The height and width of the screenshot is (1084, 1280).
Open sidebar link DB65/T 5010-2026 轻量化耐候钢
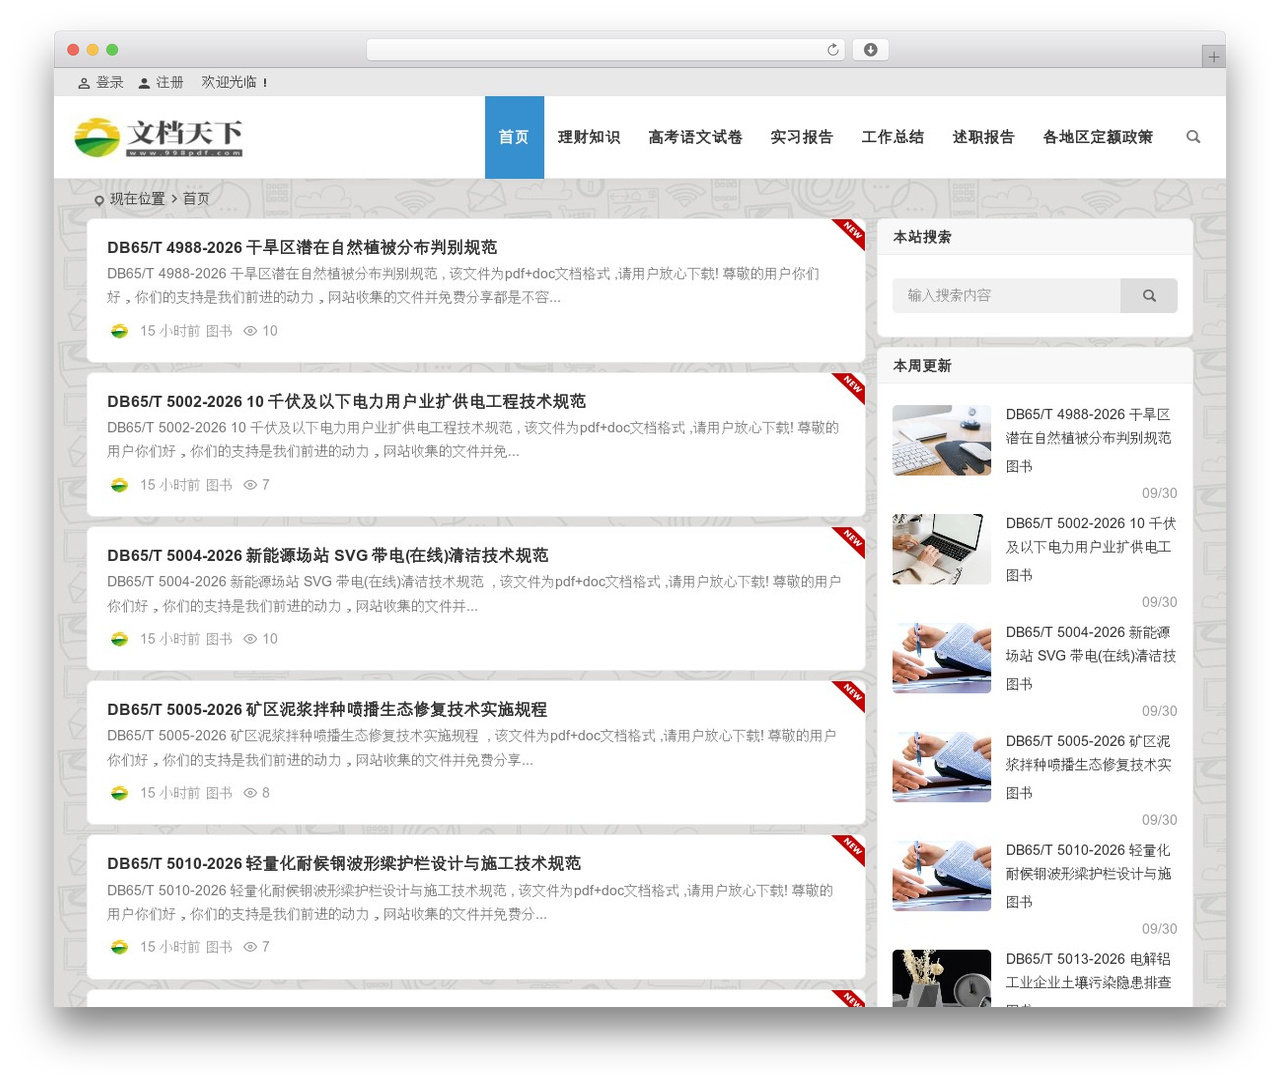tap(1088, 862)
